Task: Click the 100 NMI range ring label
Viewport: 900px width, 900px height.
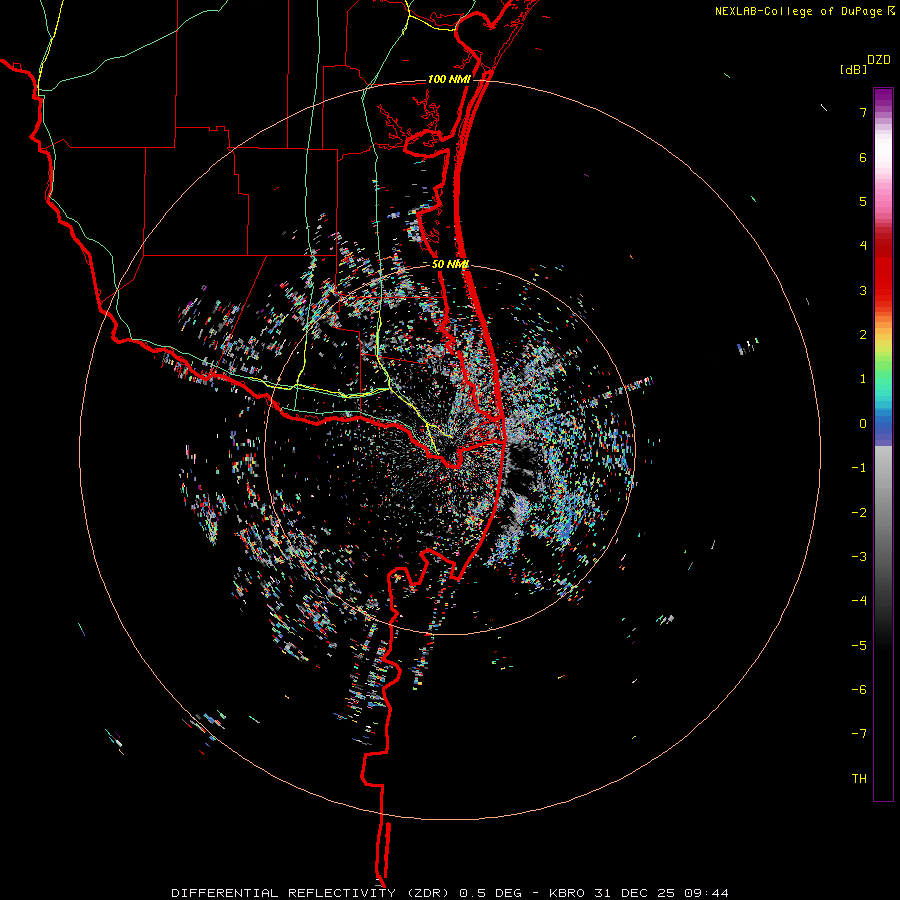Action: coord(449,79)
